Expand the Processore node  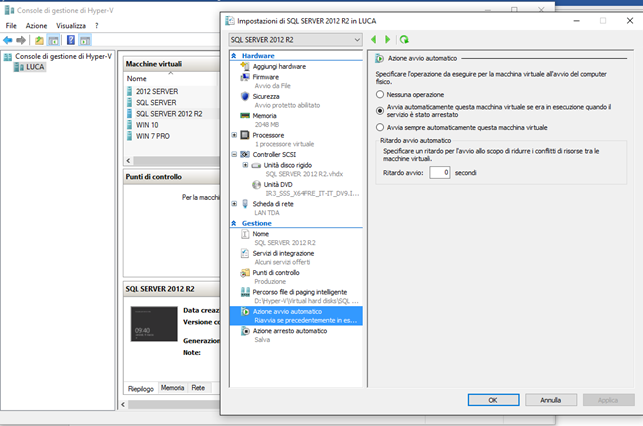[x=234, y=135]
